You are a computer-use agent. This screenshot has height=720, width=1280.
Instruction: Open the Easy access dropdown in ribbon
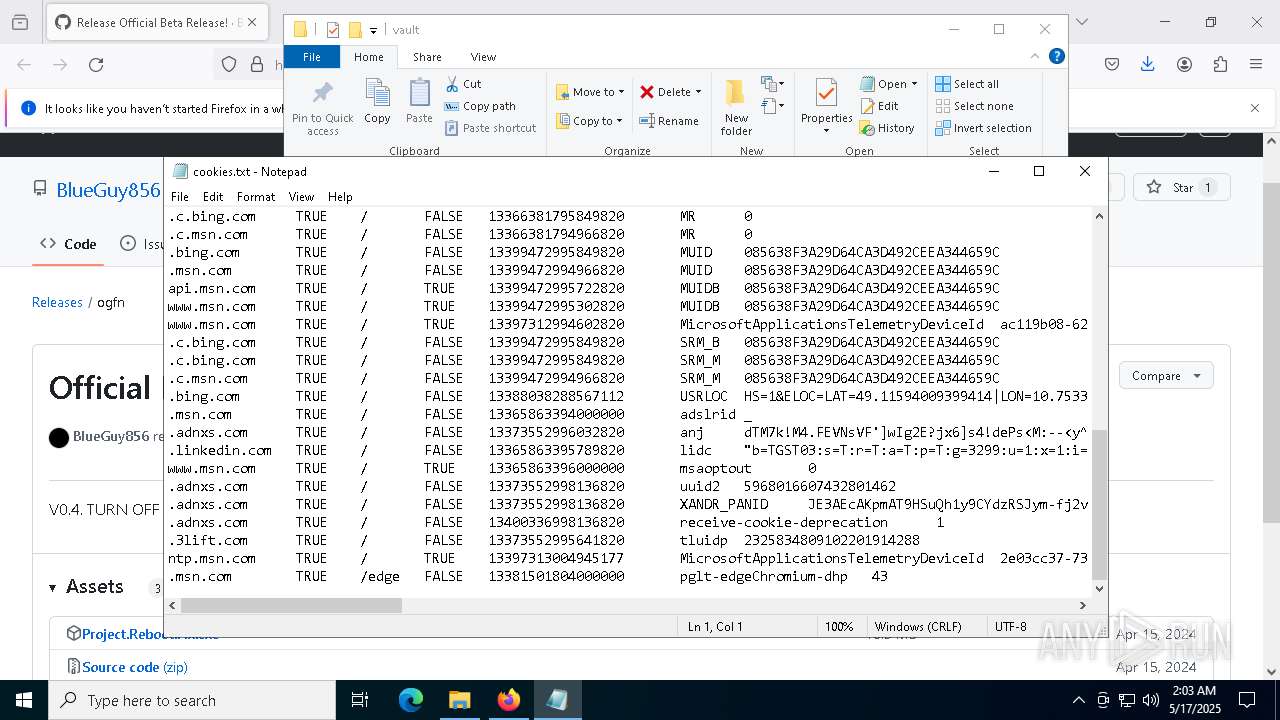point(771,106)
